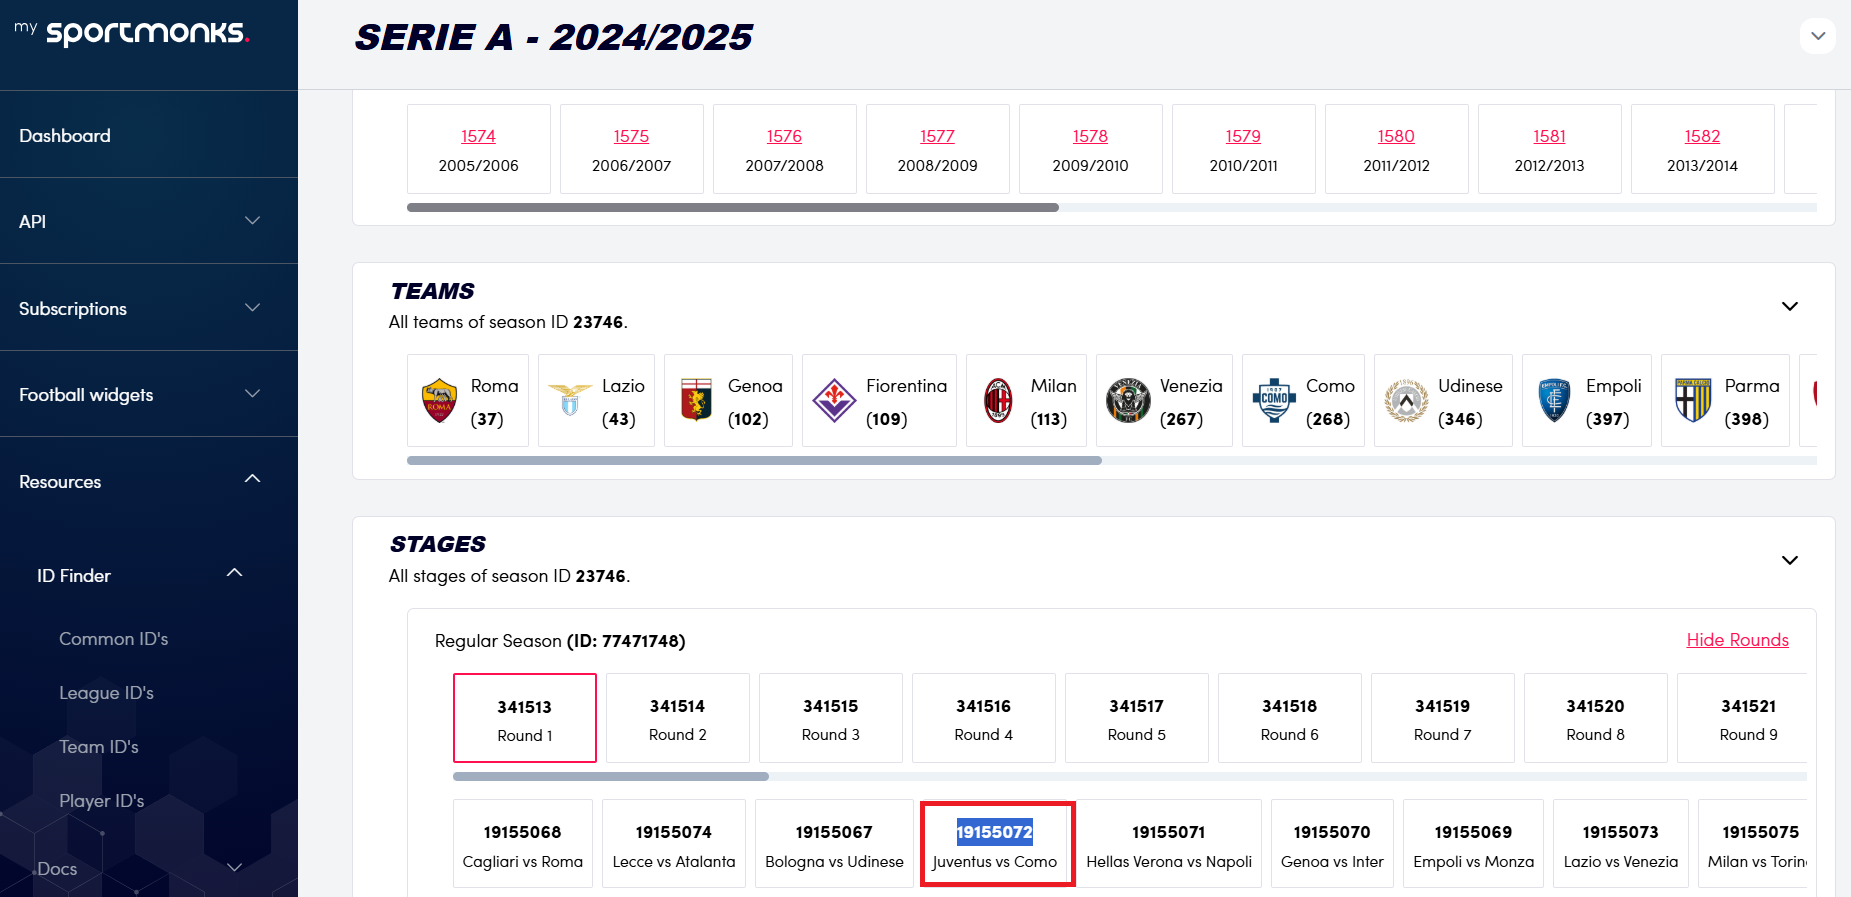Image resolution: width=1851 pixels, height=897 pixels.
Task: Collapse the Teams section chevron
Action: pyautogui.click(x=1790, y=306)
